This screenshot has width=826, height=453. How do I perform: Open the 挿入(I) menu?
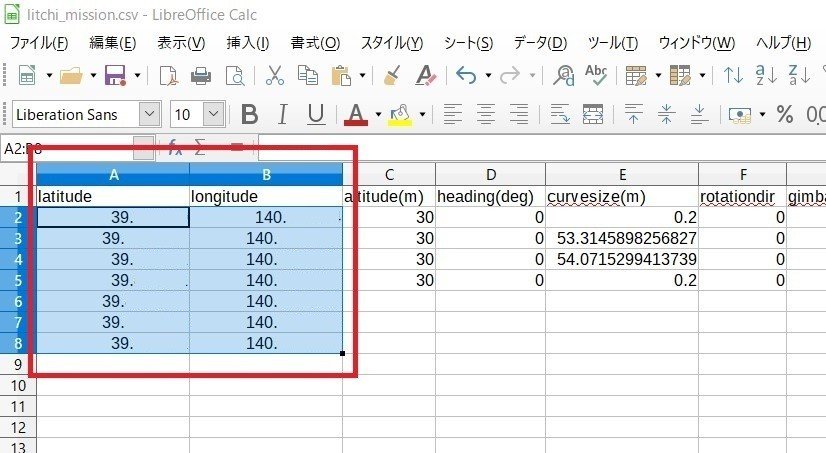coord(248,43)
